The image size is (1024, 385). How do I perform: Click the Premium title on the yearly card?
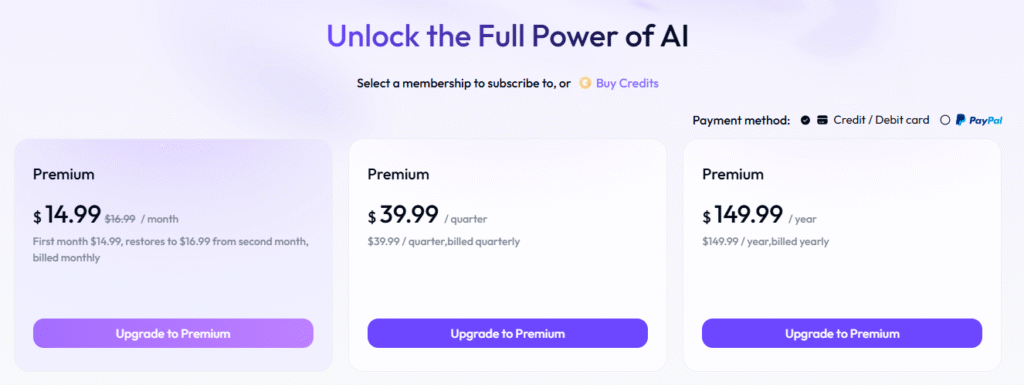[733, 174]
